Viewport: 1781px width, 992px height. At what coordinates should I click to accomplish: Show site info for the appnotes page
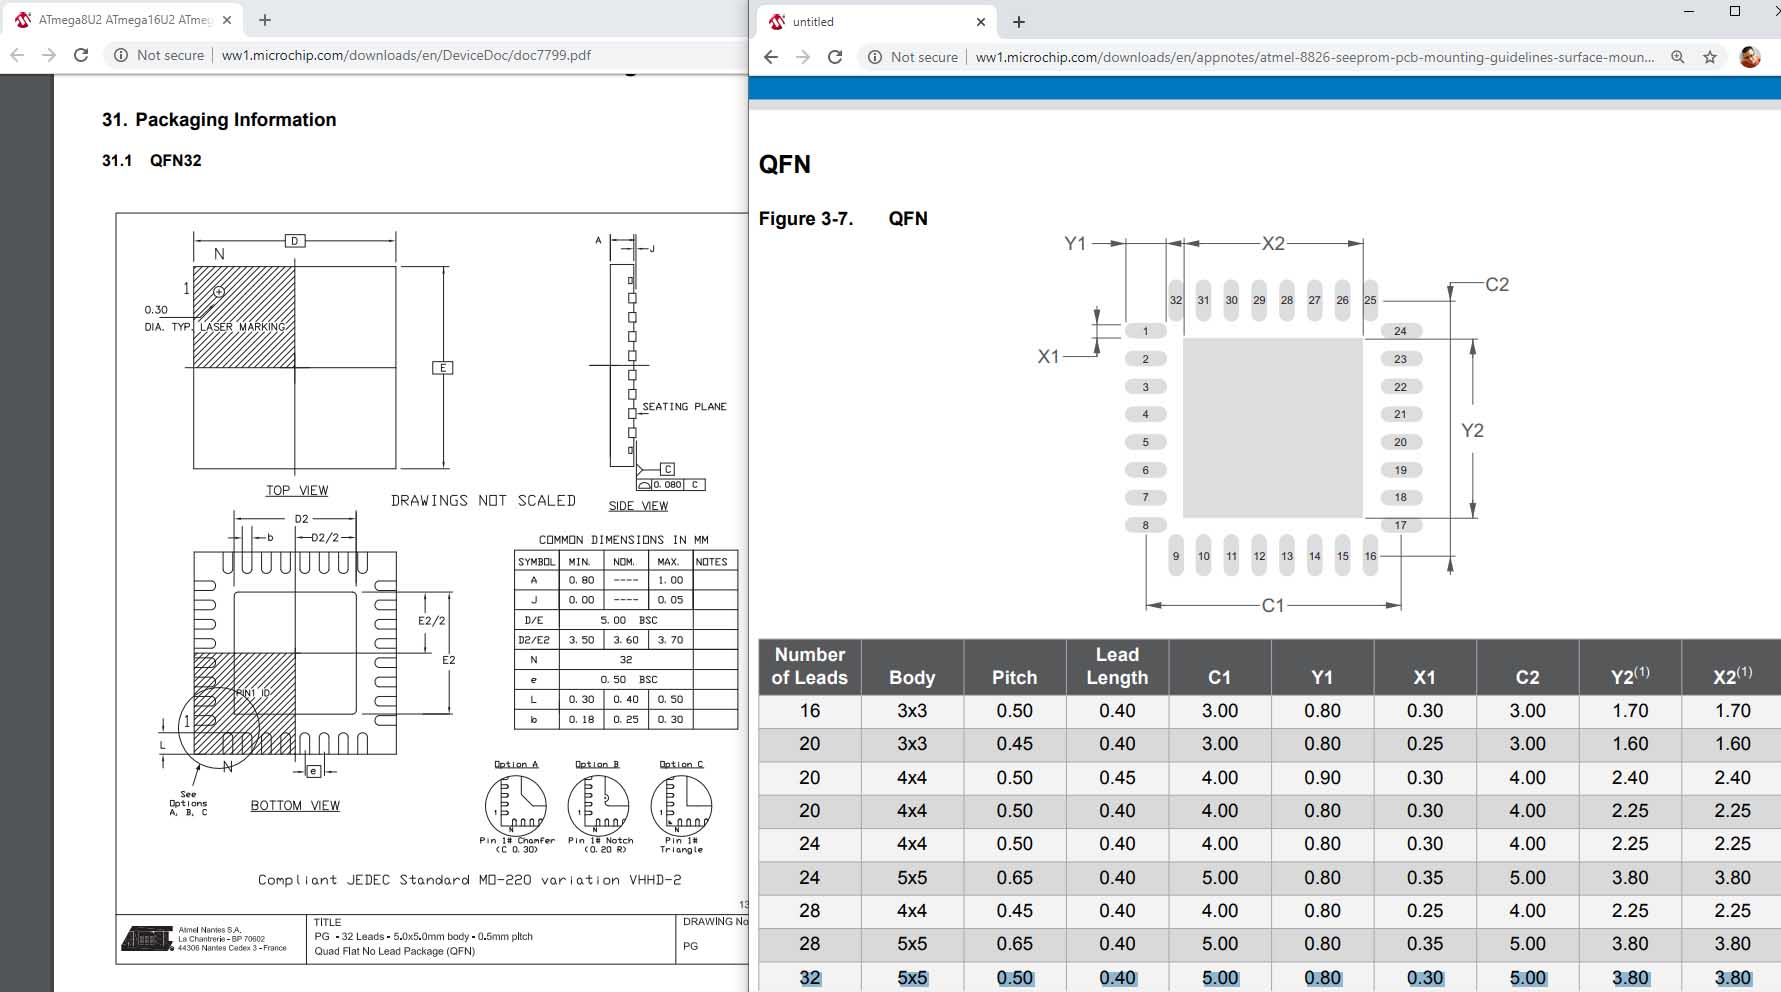(x=875, y=57)
